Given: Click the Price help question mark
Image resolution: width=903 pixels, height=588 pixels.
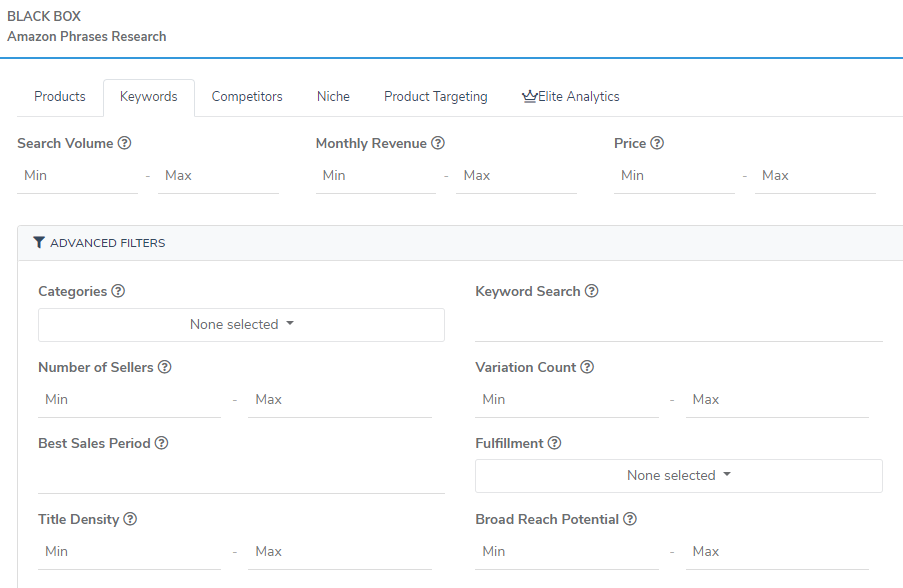Looking at the screenshot, I should (x=657, y=143).
